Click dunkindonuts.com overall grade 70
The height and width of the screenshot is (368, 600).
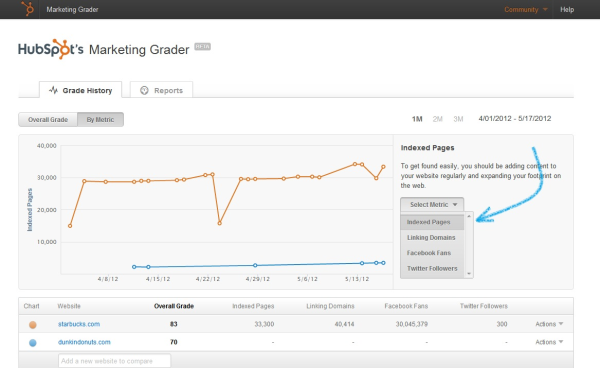click(x=174, y=342)
